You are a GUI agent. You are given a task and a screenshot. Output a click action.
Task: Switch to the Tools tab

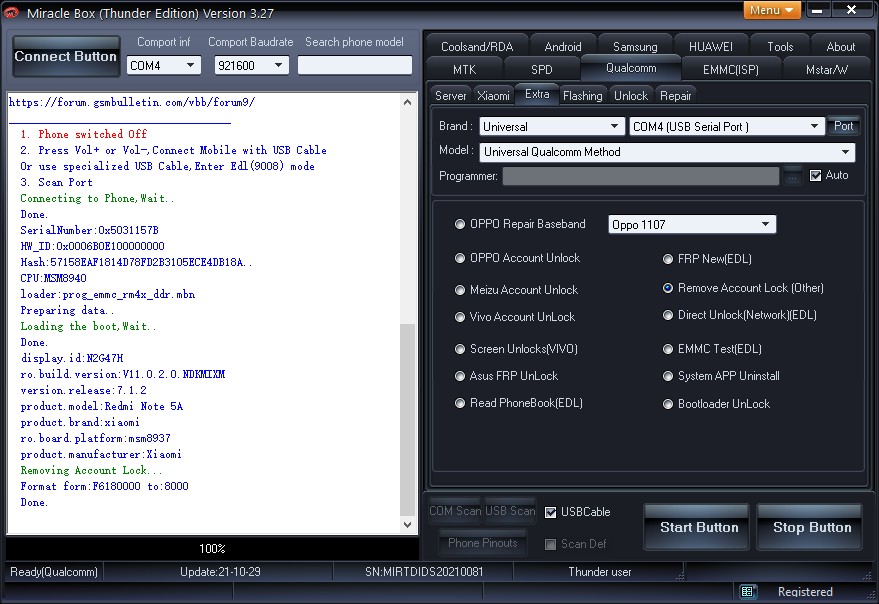point(780,47)
